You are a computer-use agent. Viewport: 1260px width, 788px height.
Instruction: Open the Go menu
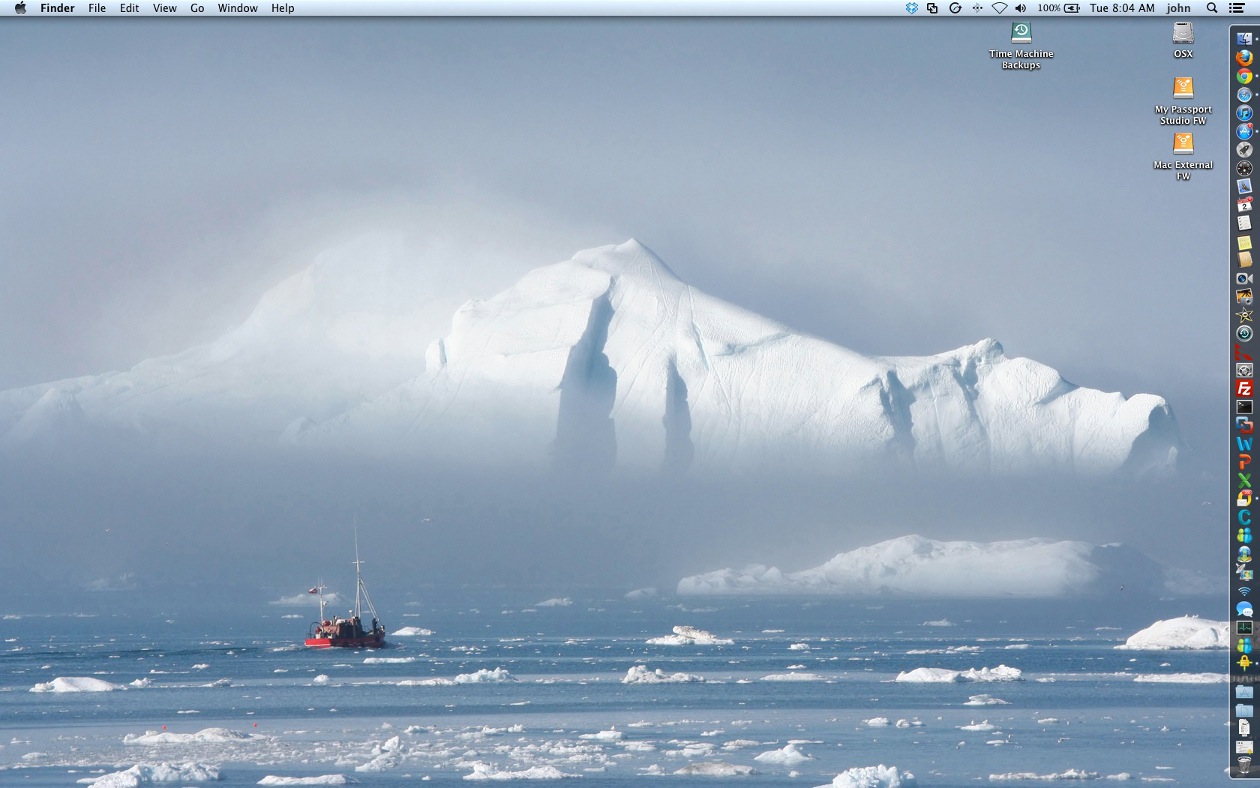pos(197,8)
